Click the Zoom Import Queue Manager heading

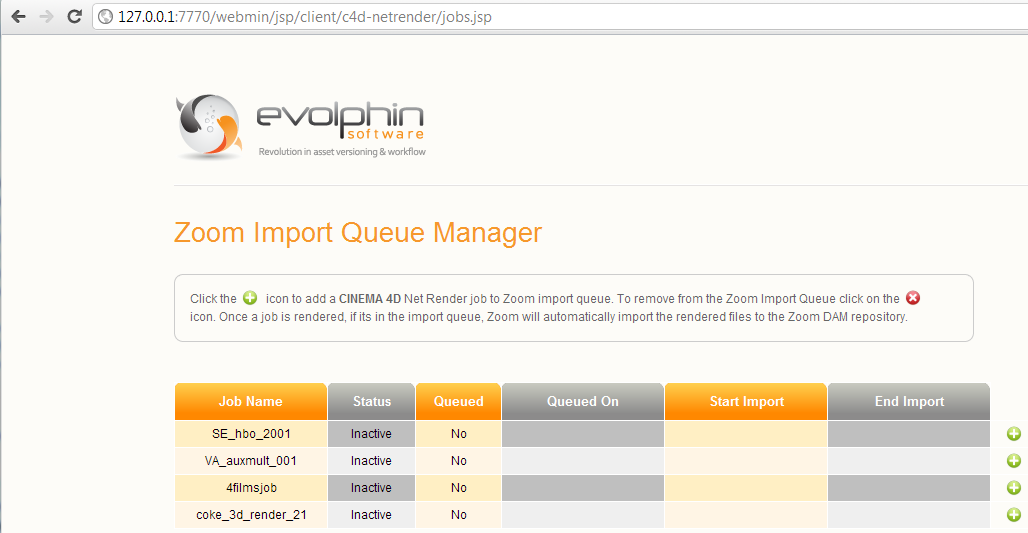pos(358,233)
